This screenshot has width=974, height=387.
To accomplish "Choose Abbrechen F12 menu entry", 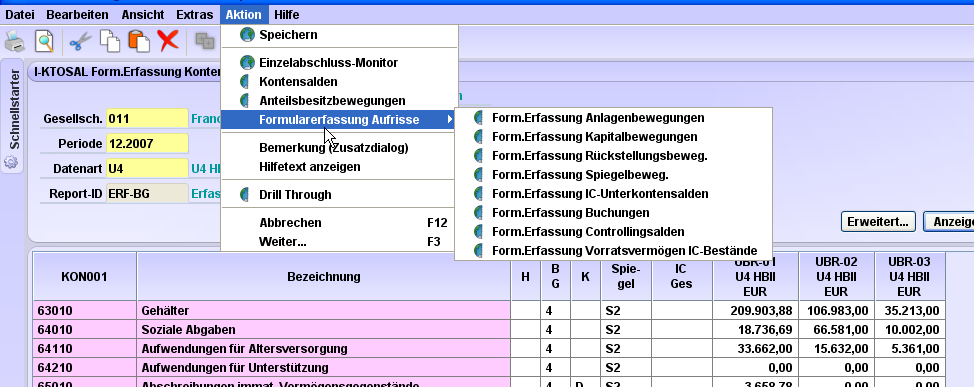I will pos(339,223).
